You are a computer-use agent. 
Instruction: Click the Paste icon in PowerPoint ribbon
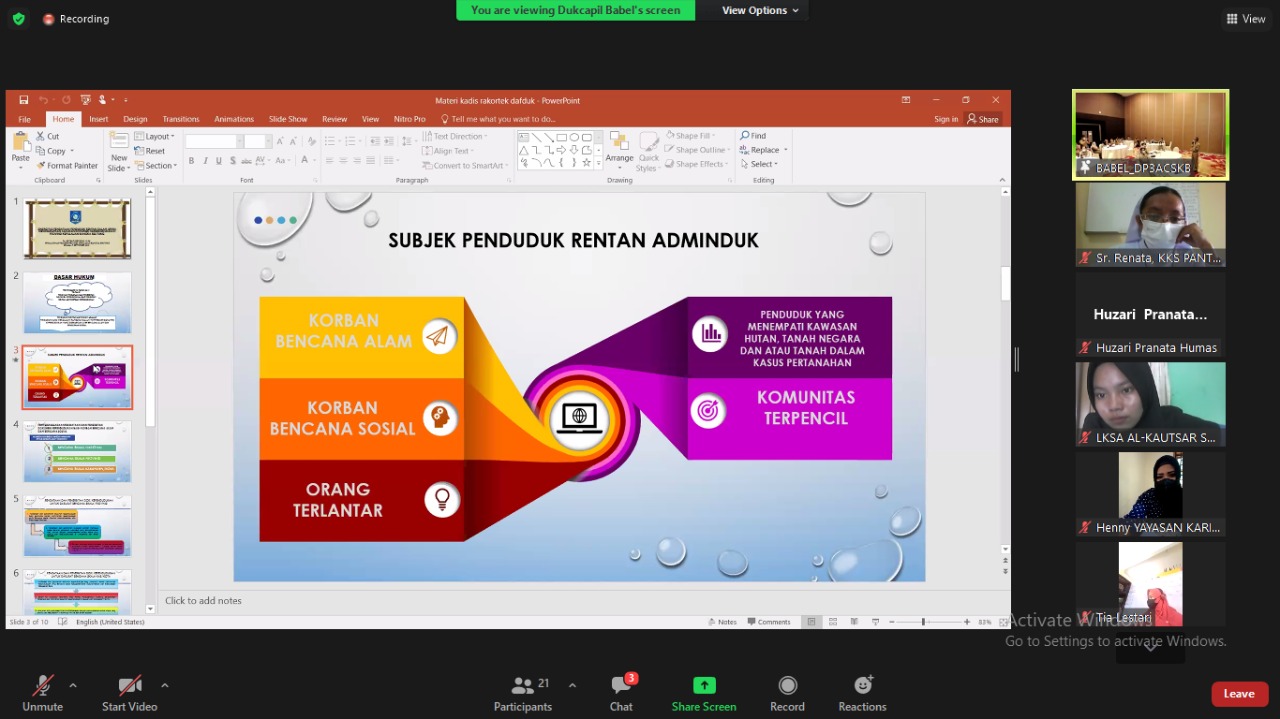pyautogui.click(x=20, y=145)
